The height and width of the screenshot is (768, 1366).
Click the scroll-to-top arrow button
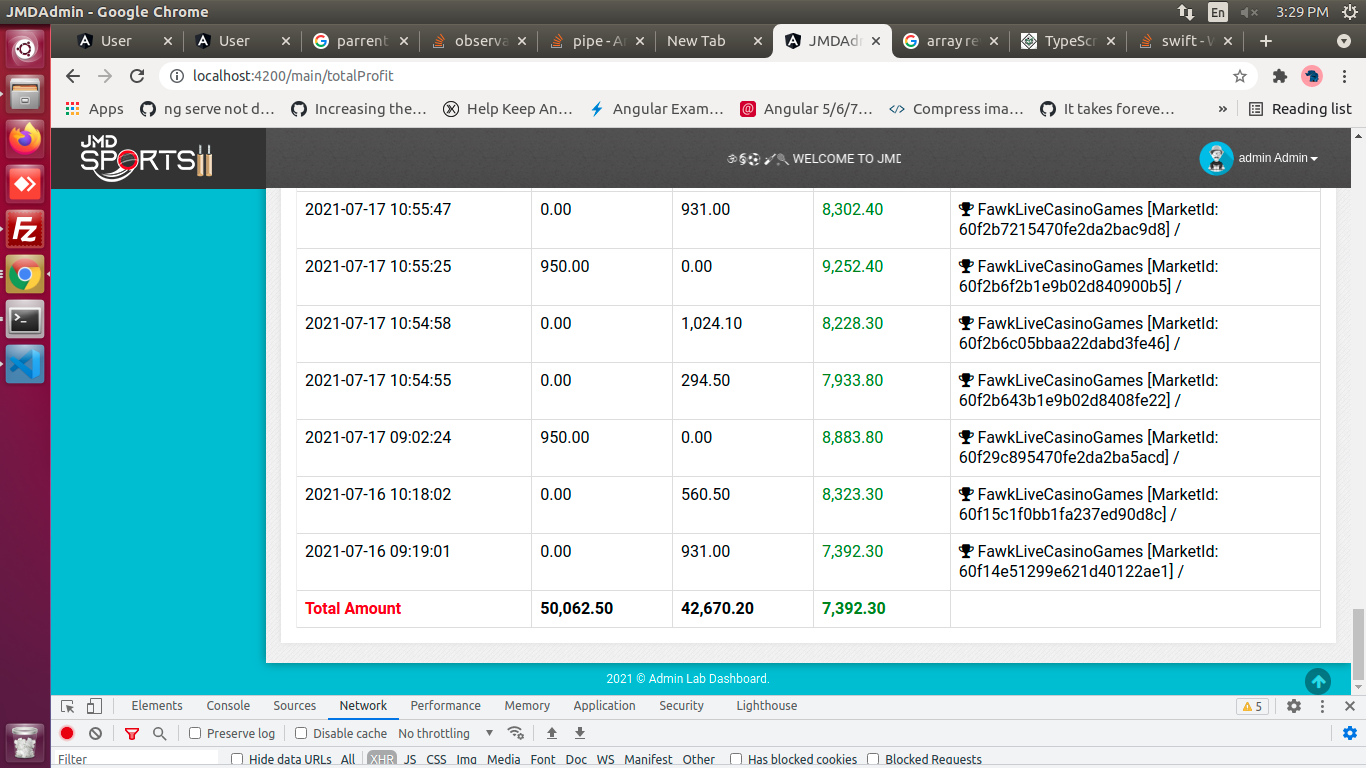[x=1318, y=681]
